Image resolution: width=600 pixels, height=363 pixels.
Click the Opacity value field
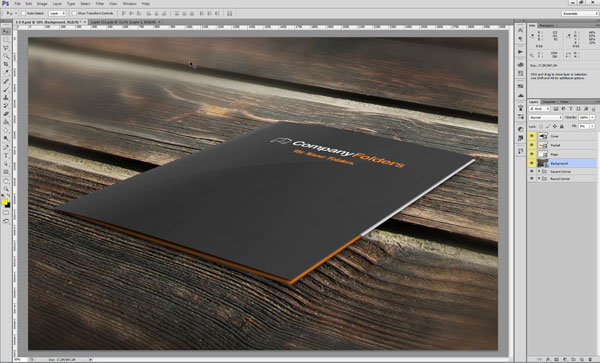click(x=584, y=117)
